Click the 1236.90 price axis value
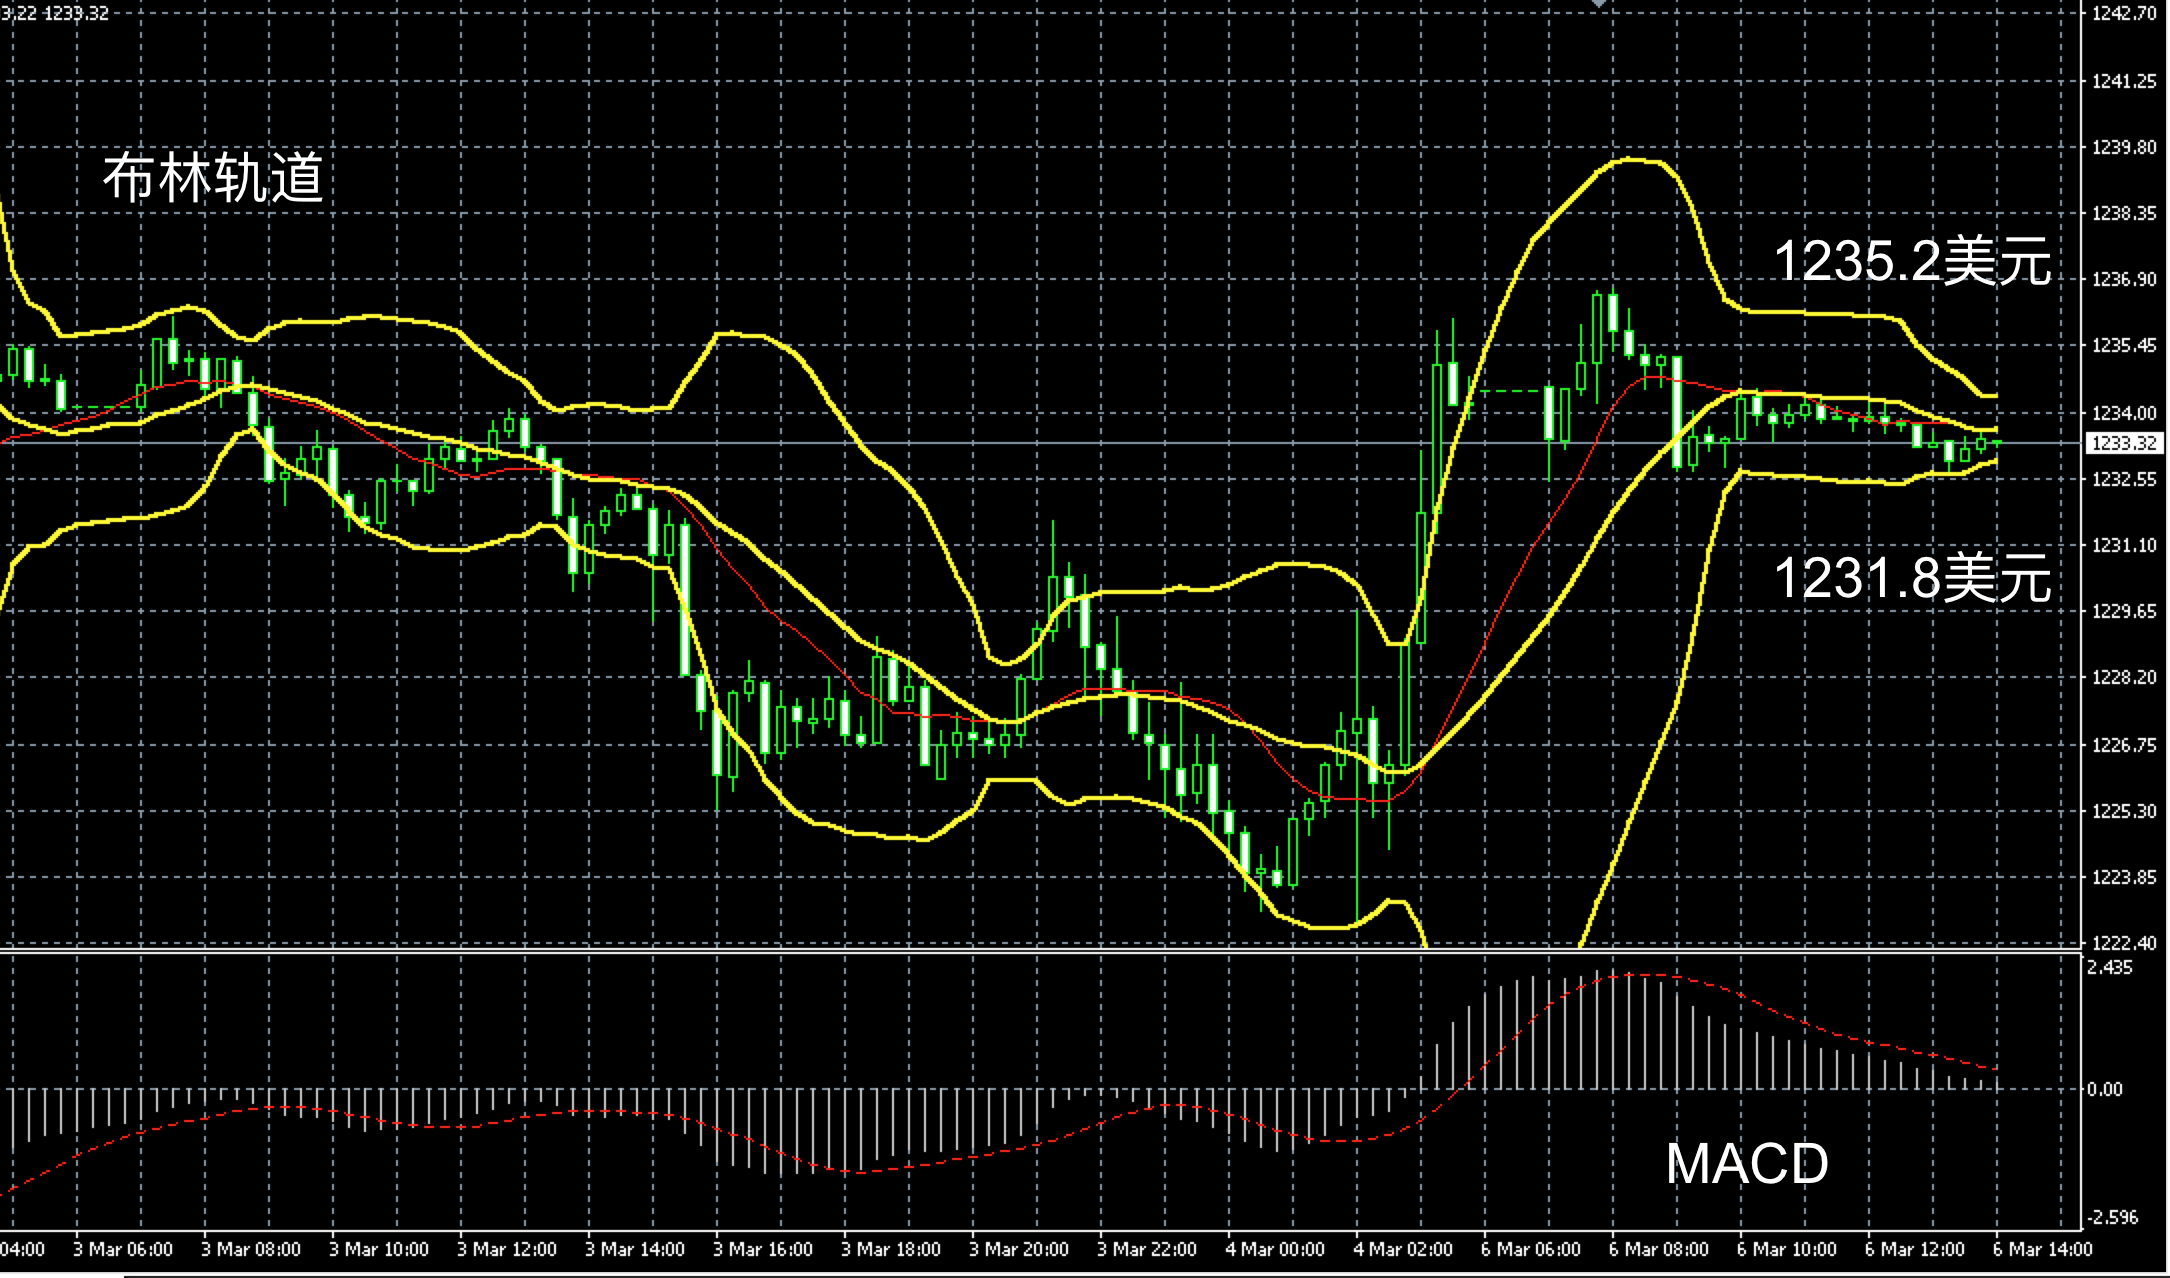 click(2124, 279)
